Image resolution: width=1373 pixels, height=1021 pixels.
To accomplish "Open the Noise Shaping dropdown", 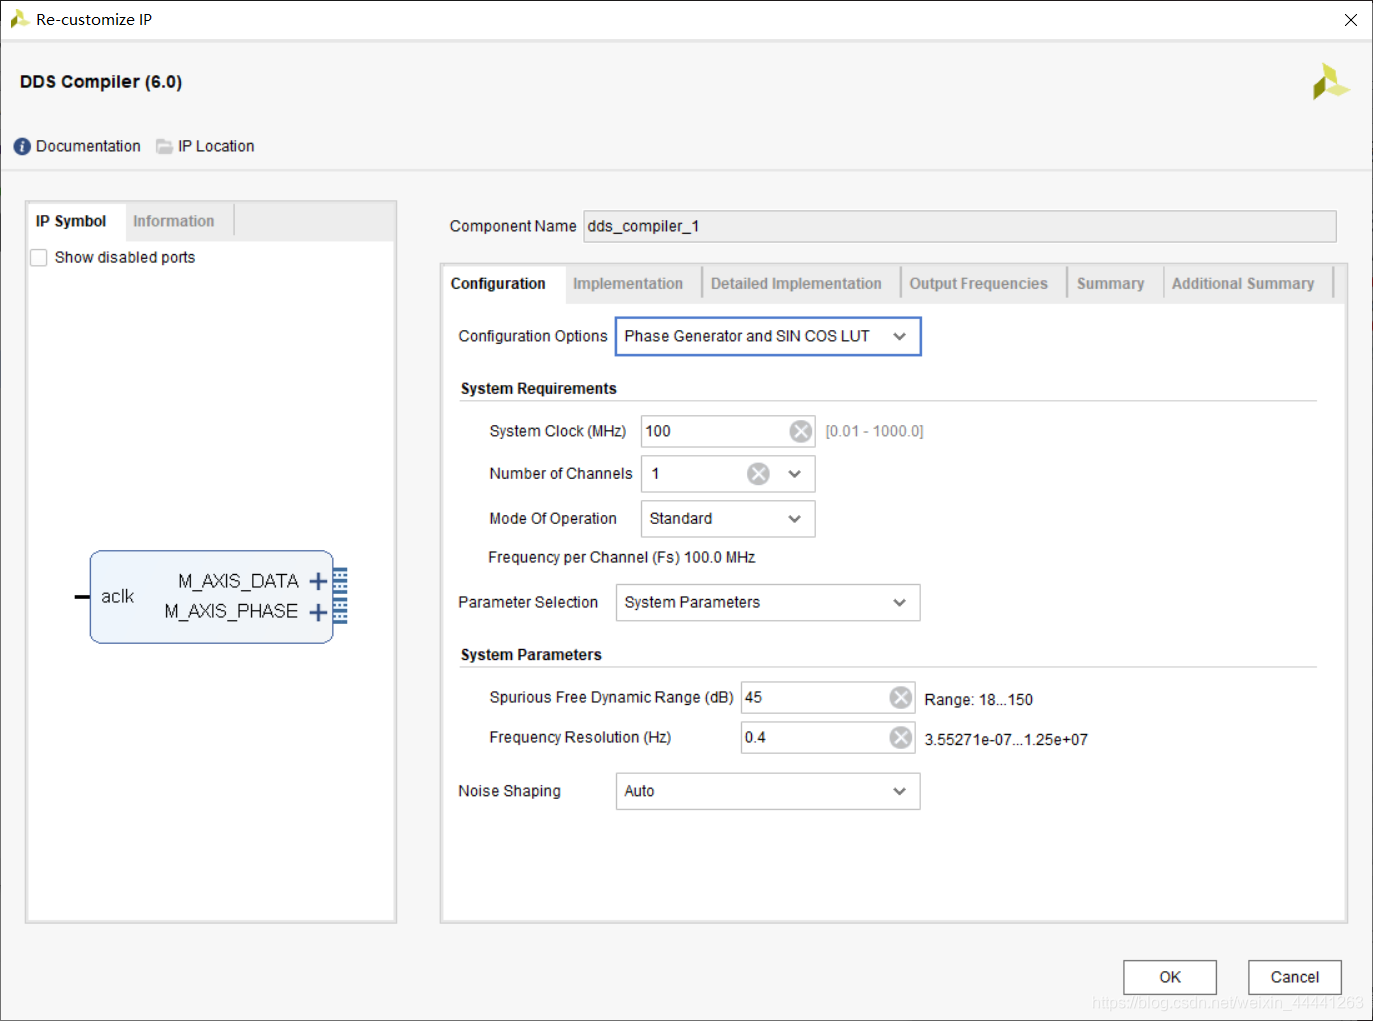I will (768, 791).
